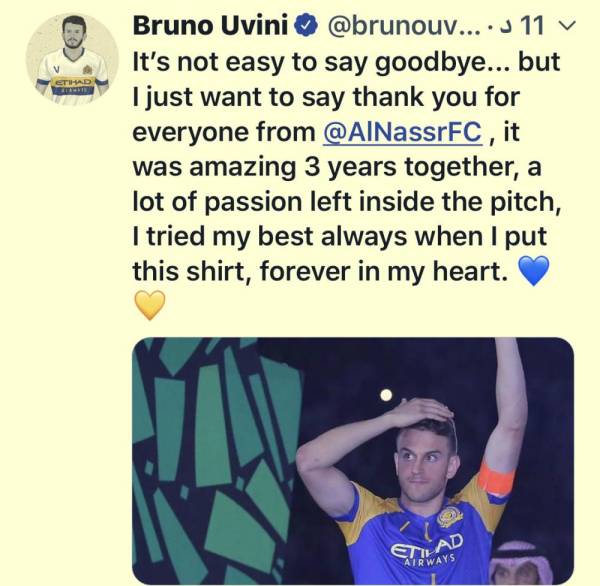Click the tweet timestamp 11 د

524,26
